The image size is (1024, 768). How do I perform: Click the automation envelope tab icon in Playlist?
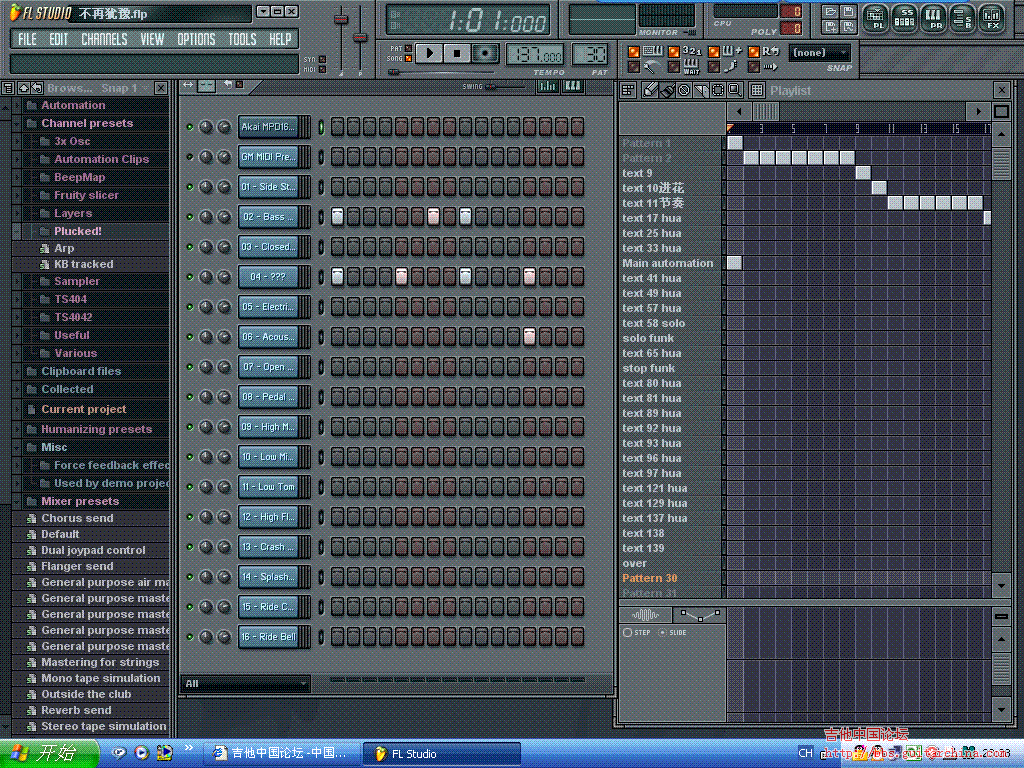point(700,615)
